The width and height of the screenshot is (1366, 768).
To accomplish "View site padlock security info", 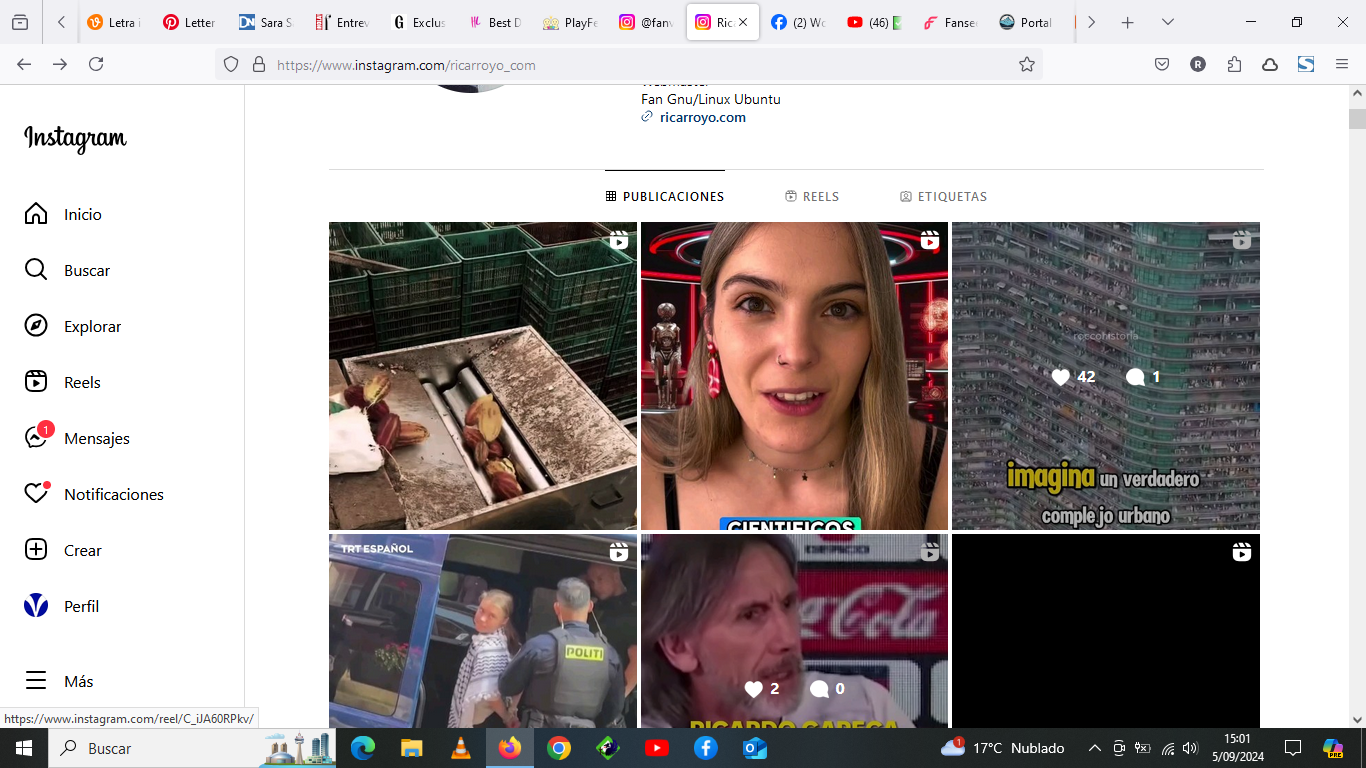I will coord(258,64).
